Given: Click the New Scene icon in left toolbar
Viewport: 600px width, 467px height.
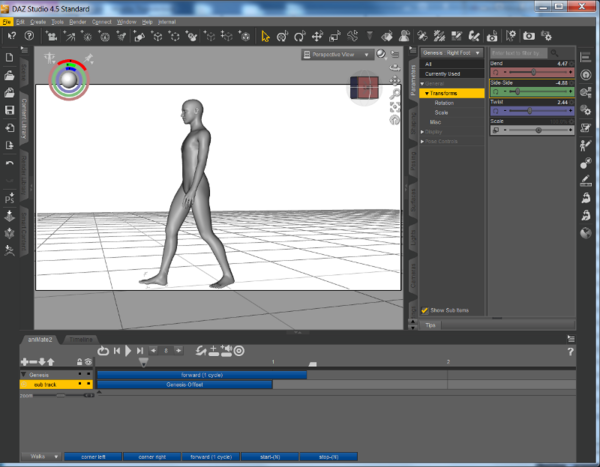Looking at the screenshot, I should point(9,57).
